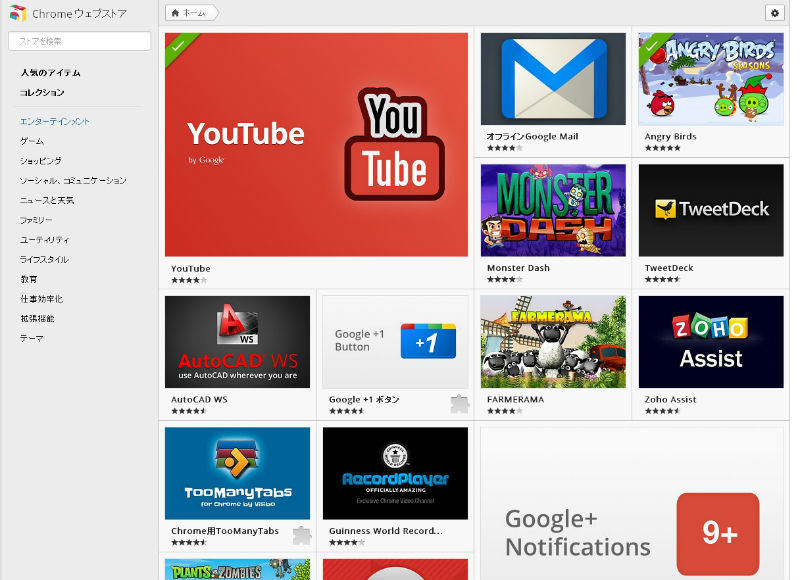The height and width of the screenshot is (580, 800).
Task: Click the Monster Dash title text
Action: point(518,268)
